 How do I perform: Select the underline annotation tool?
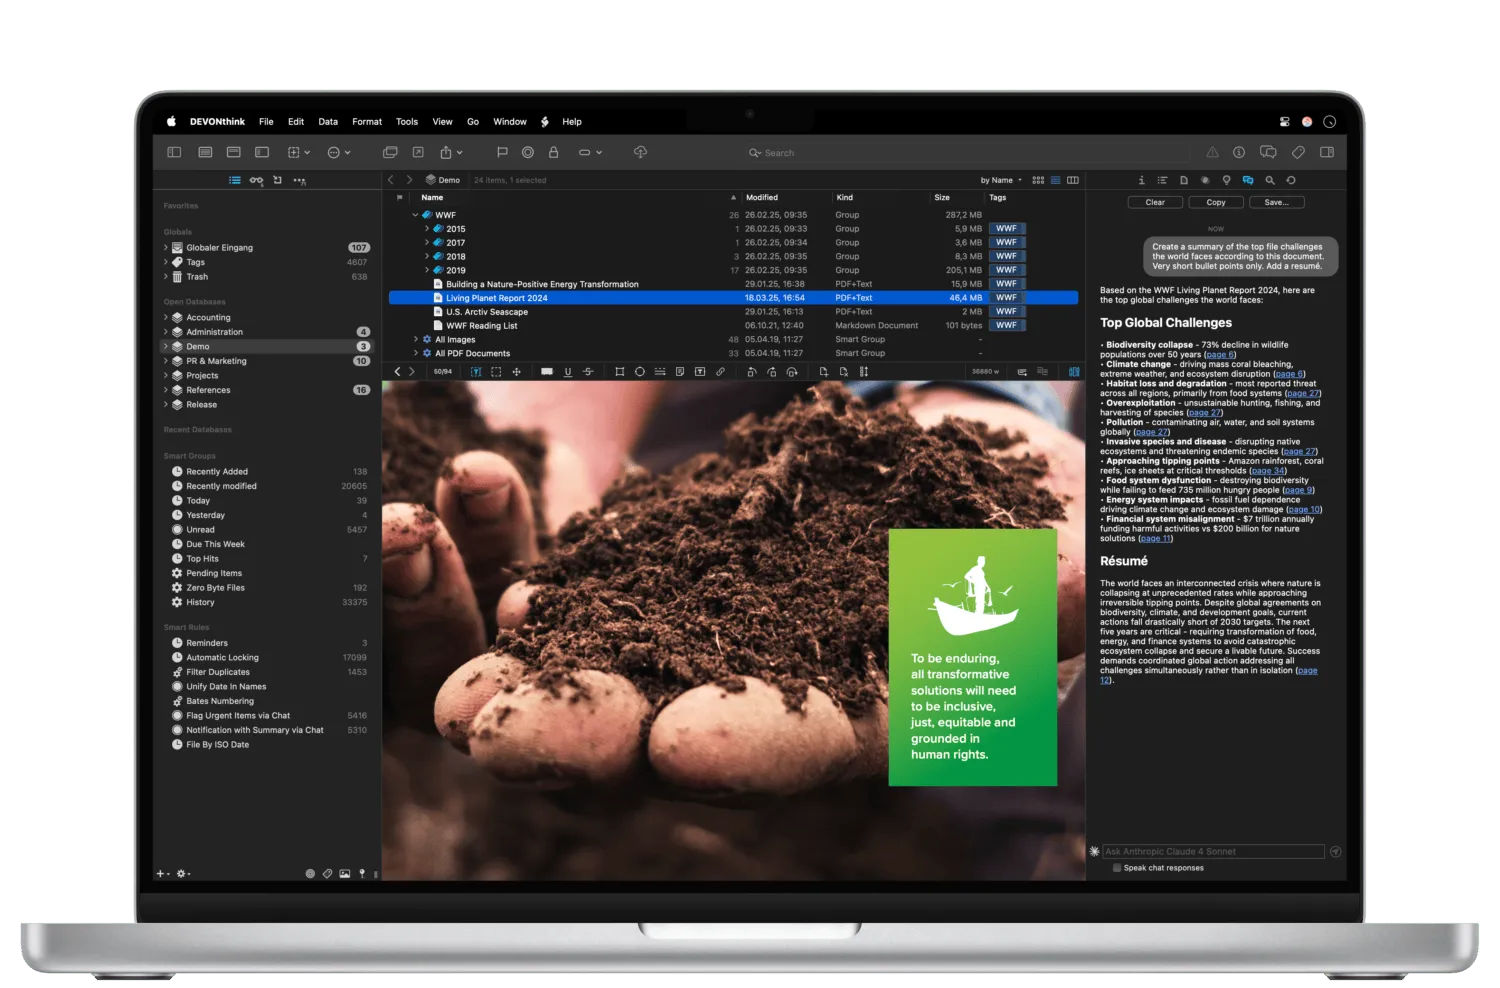[x=567, y=371]
